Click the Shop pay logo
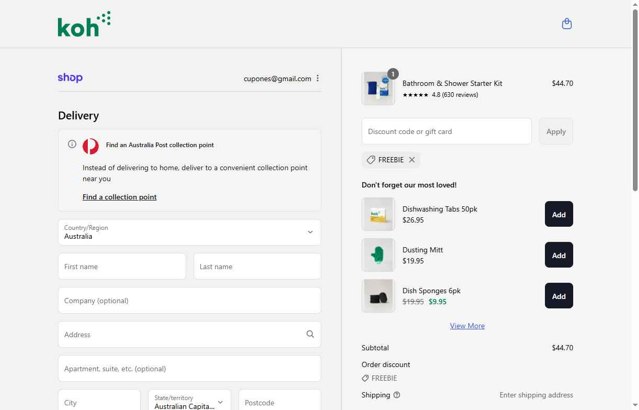Screen dimensions: 639x410 coord(70,77)
